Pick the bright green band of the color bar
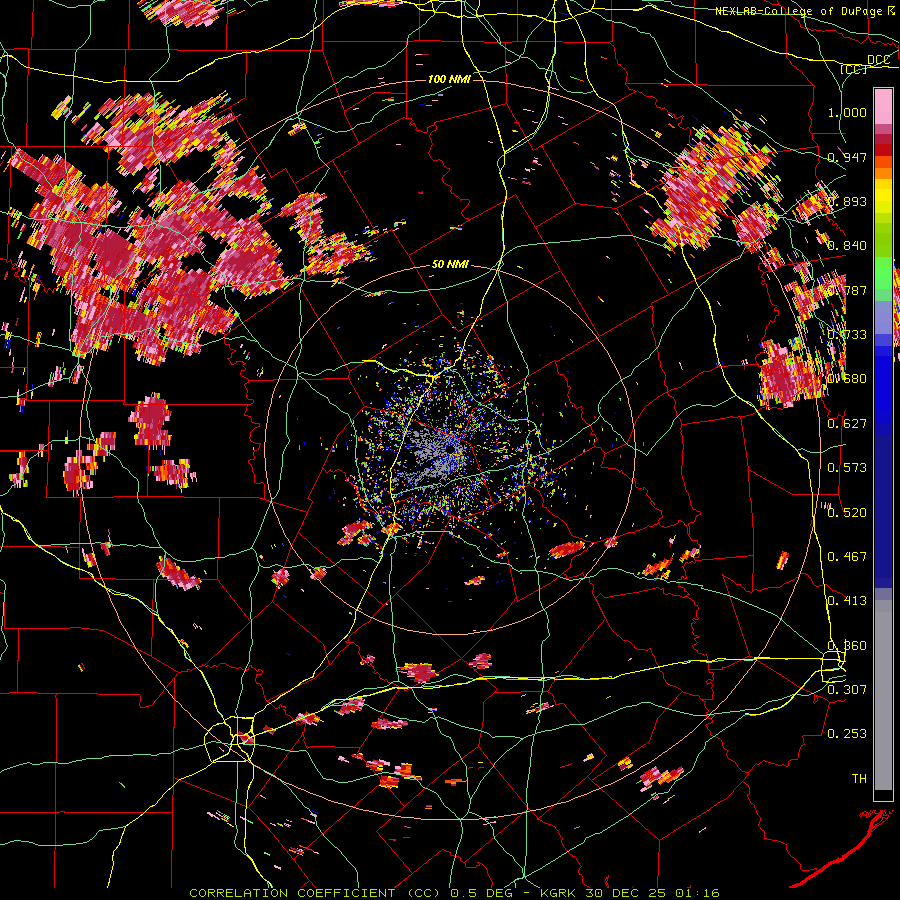 click(x=883, y=272)
